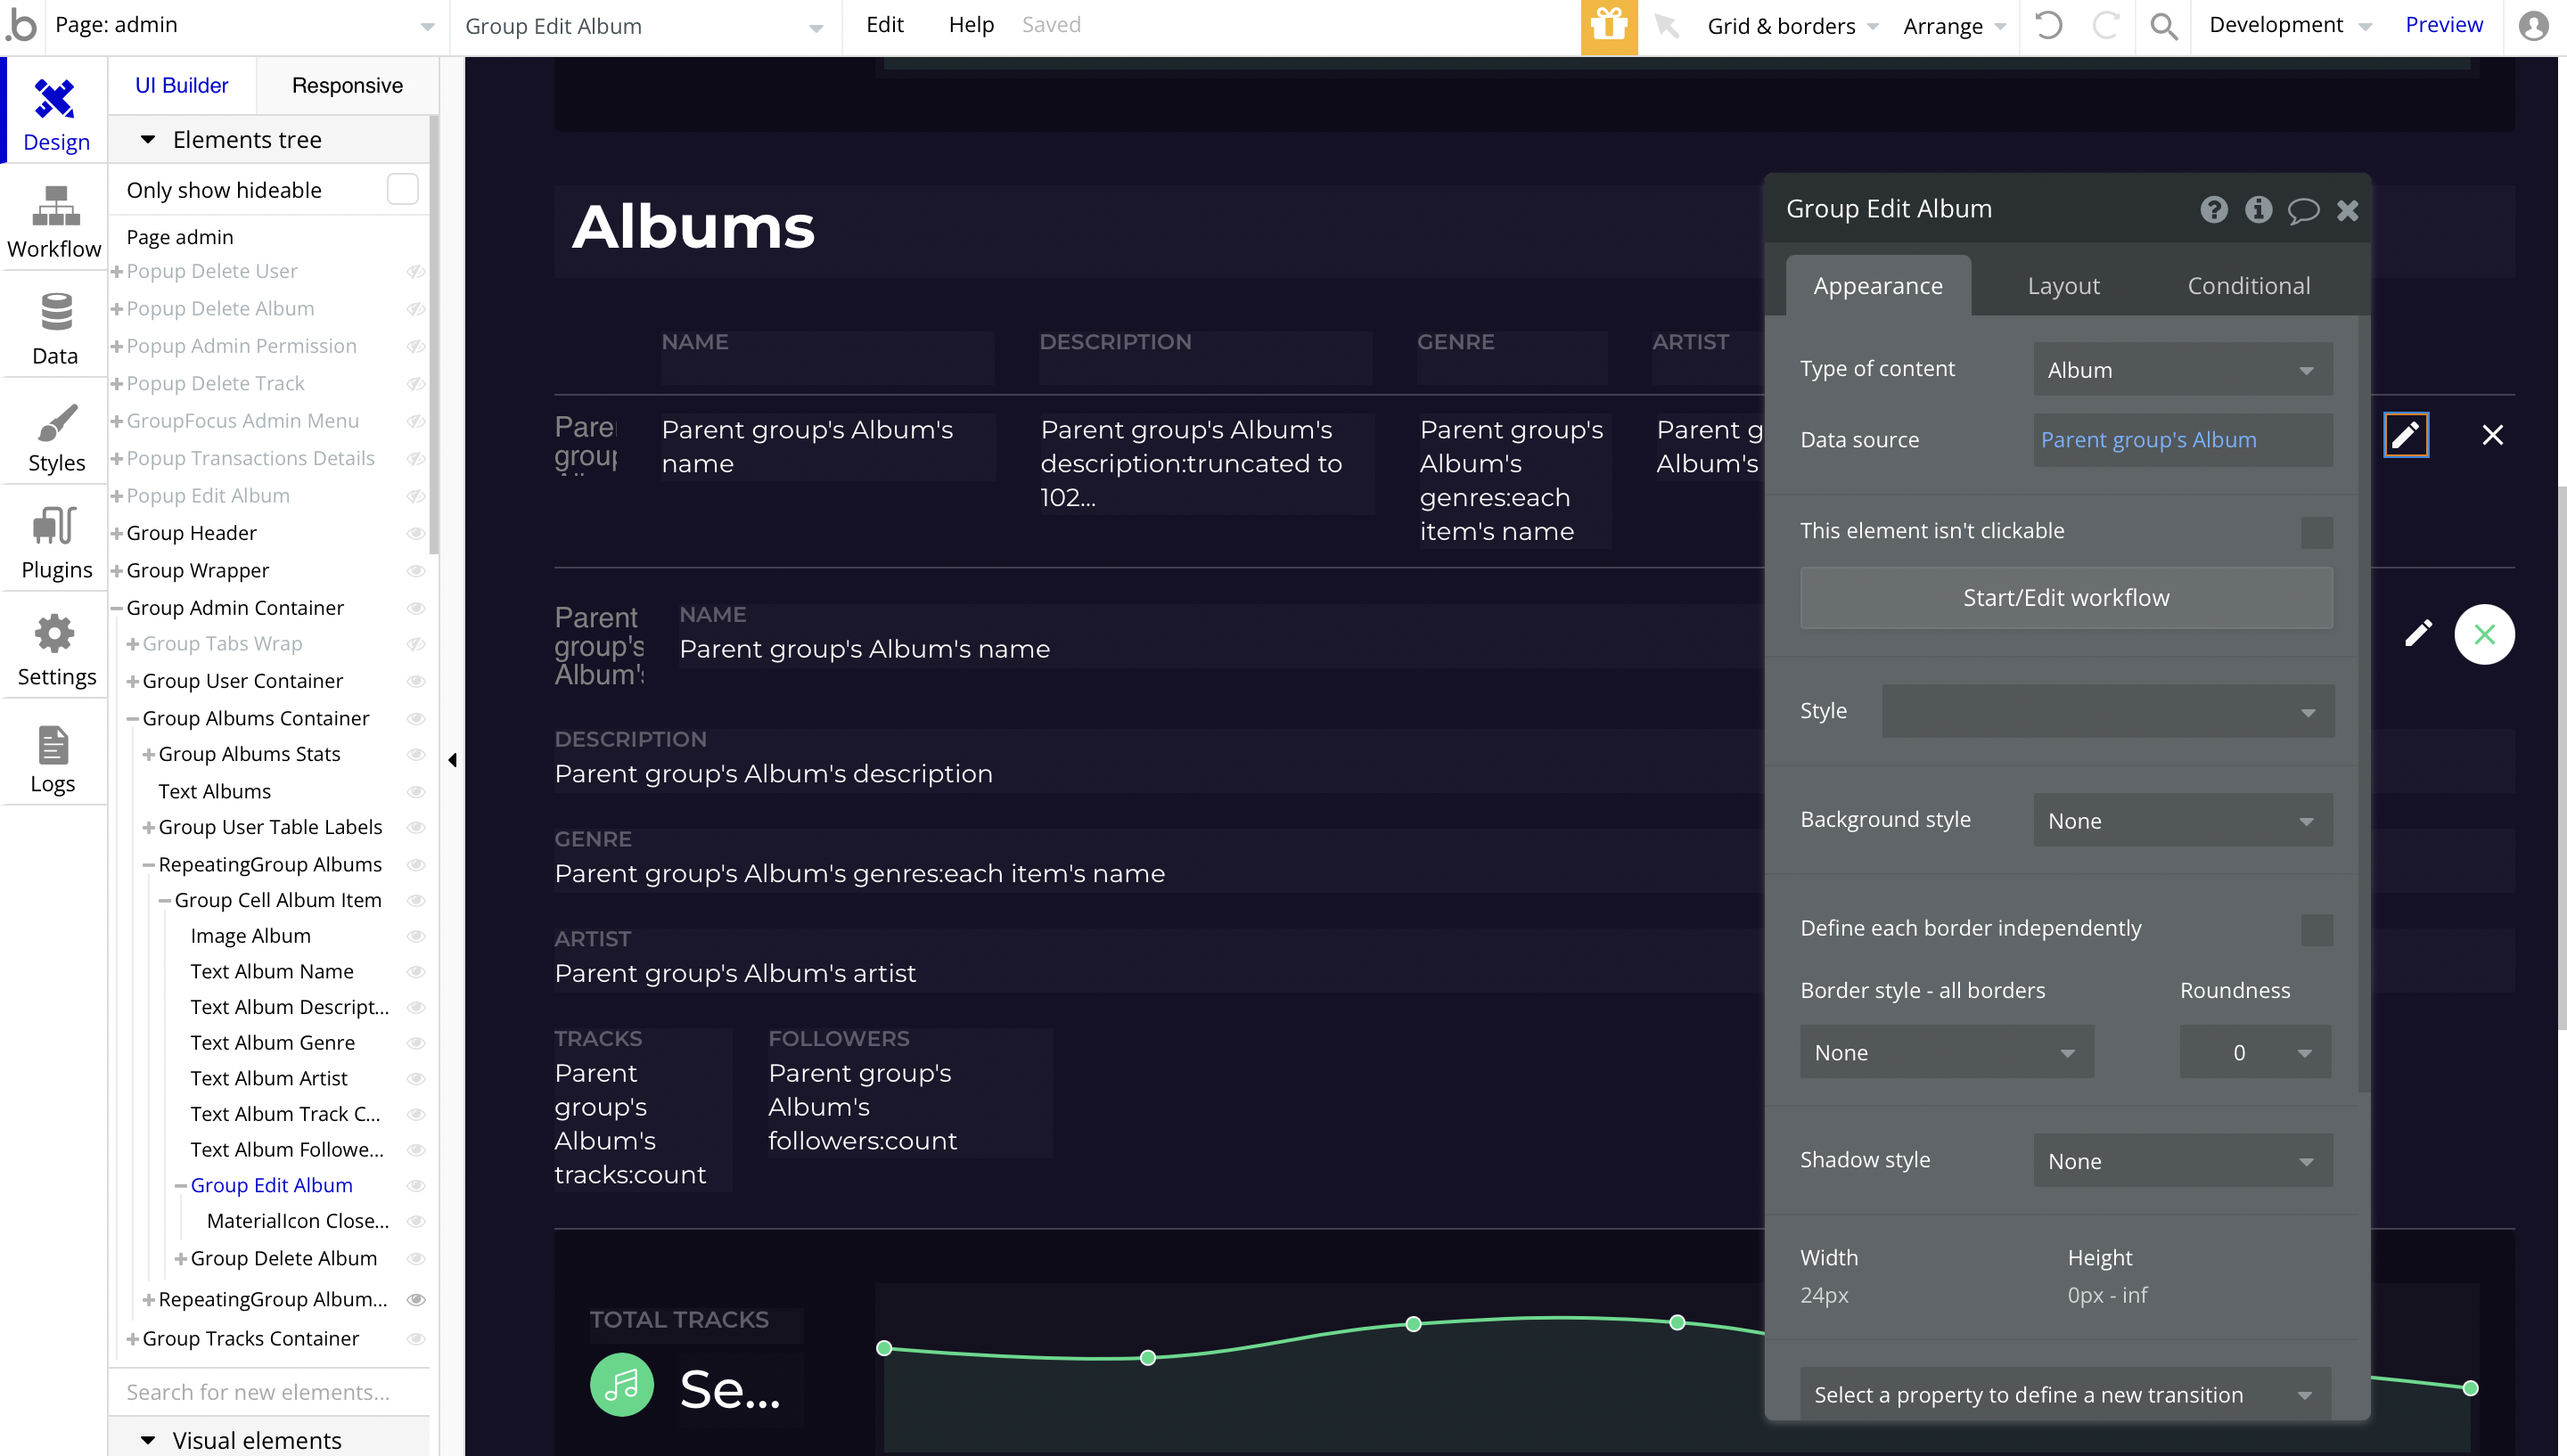The width and height of the screenshot is (2567, 1456).
Task: Click the comment bubble icon in property panel
Action: (2302, 210)
